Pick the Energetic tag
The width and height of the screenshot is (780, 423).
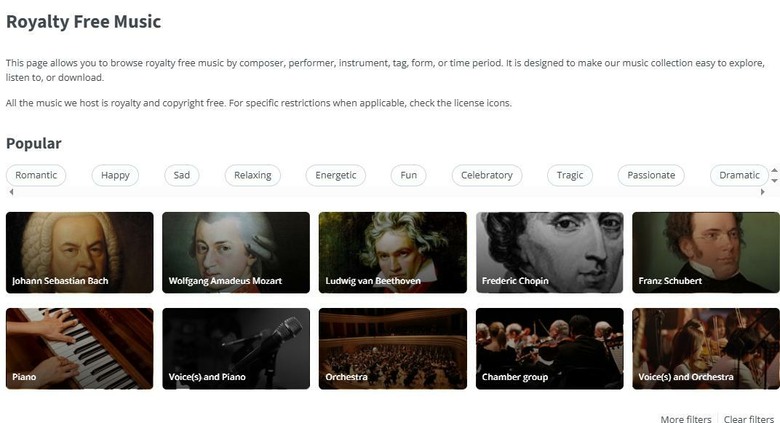[336, 175]
